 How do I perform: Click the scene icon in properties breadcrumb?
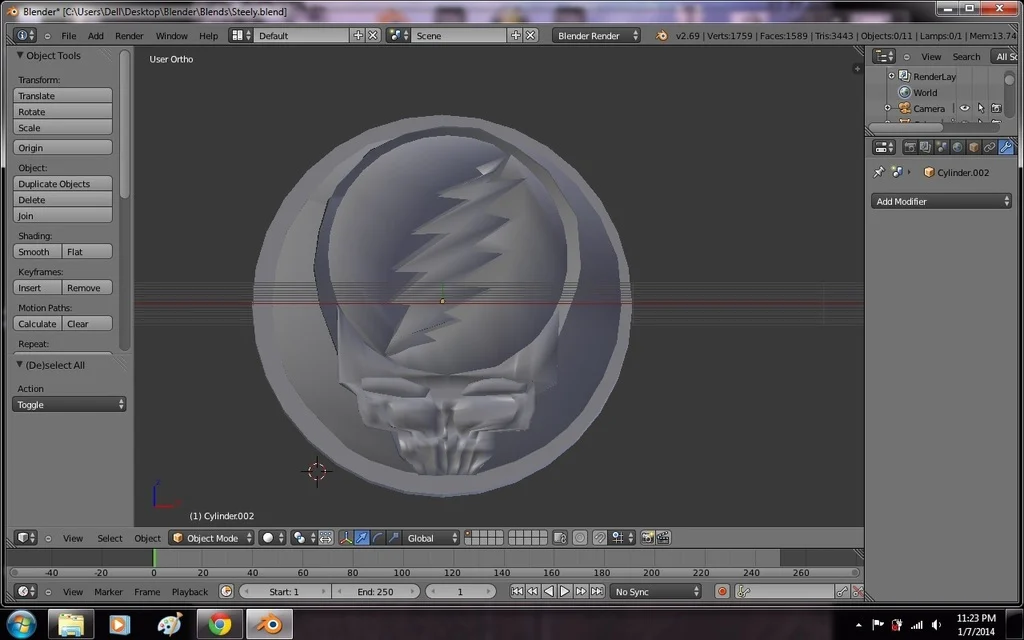click(x=897, y=172)
